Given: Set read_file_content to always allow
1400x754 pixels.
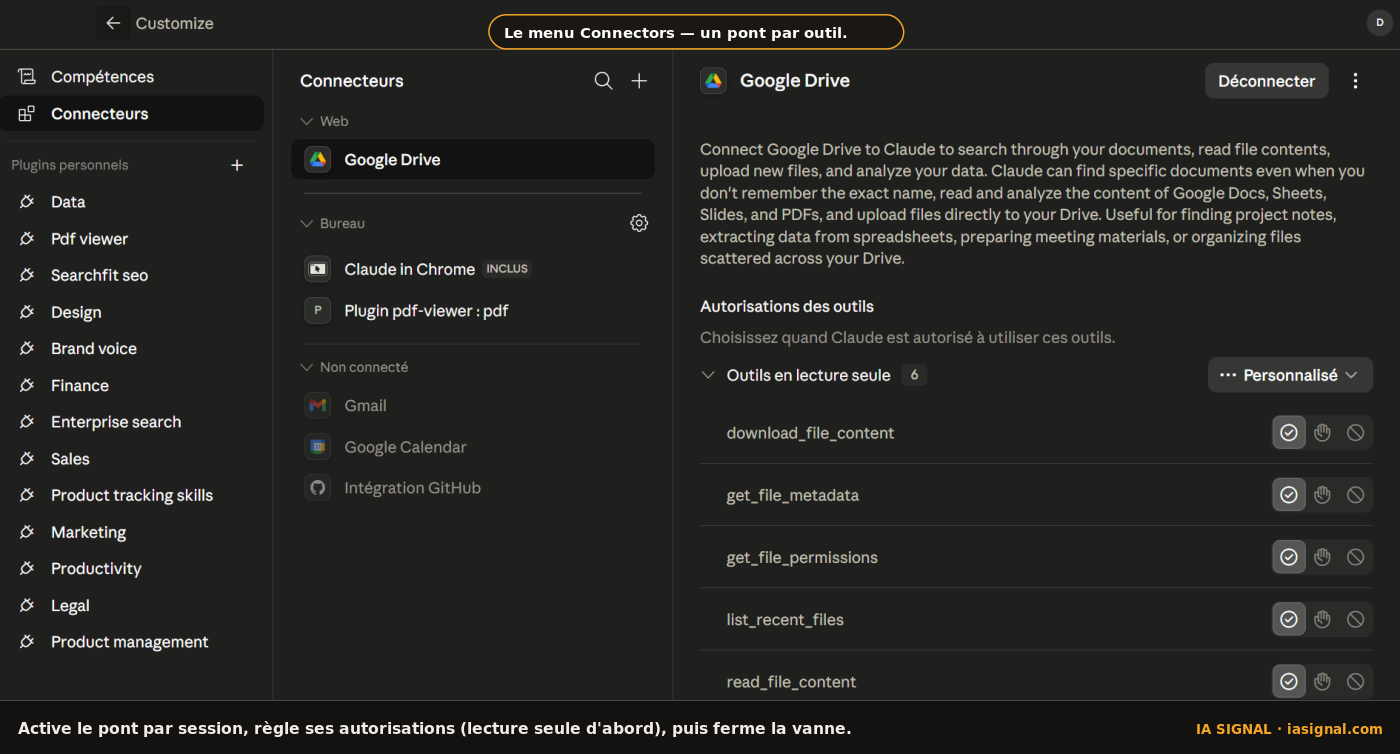Looking at the screenshot, I should tap(1289, 681).
